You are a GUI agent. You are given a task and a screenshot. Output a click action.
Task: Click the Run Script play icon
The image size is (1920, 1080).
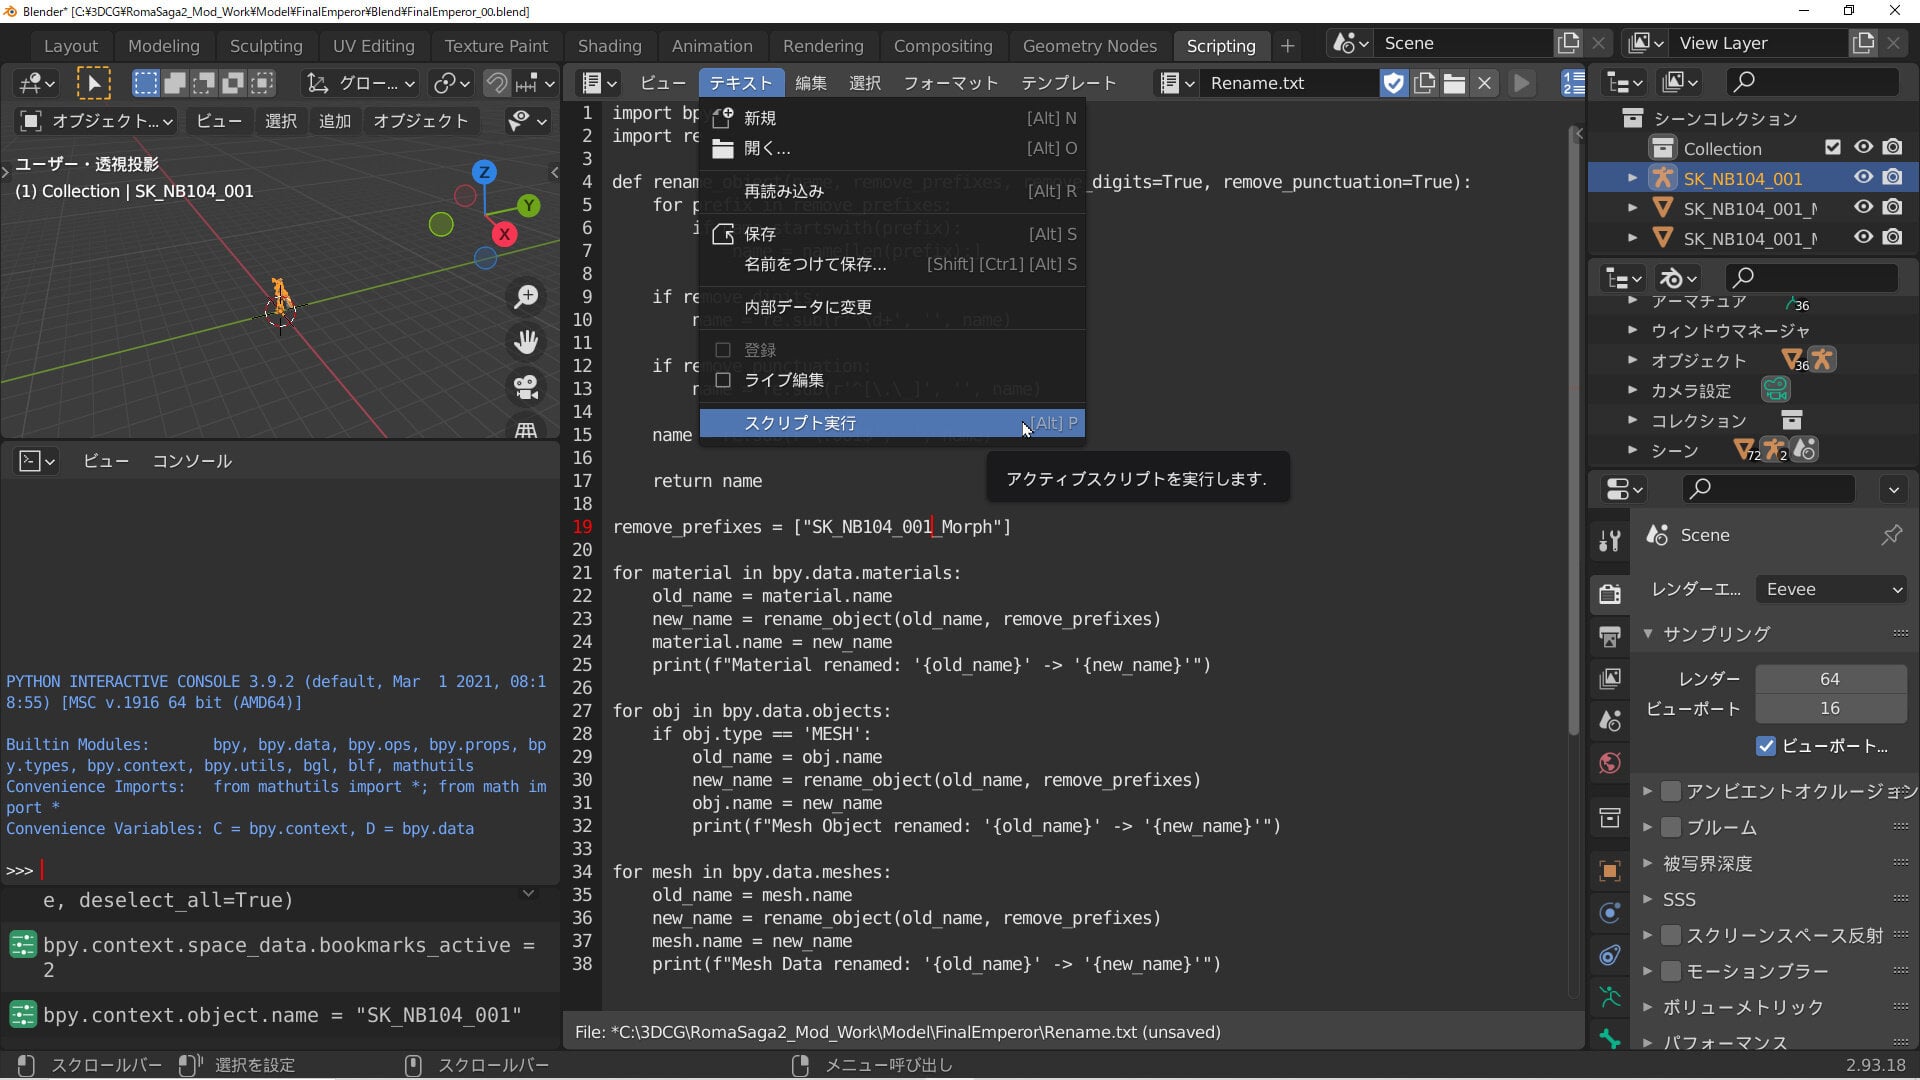click(x=1521, y=83)
